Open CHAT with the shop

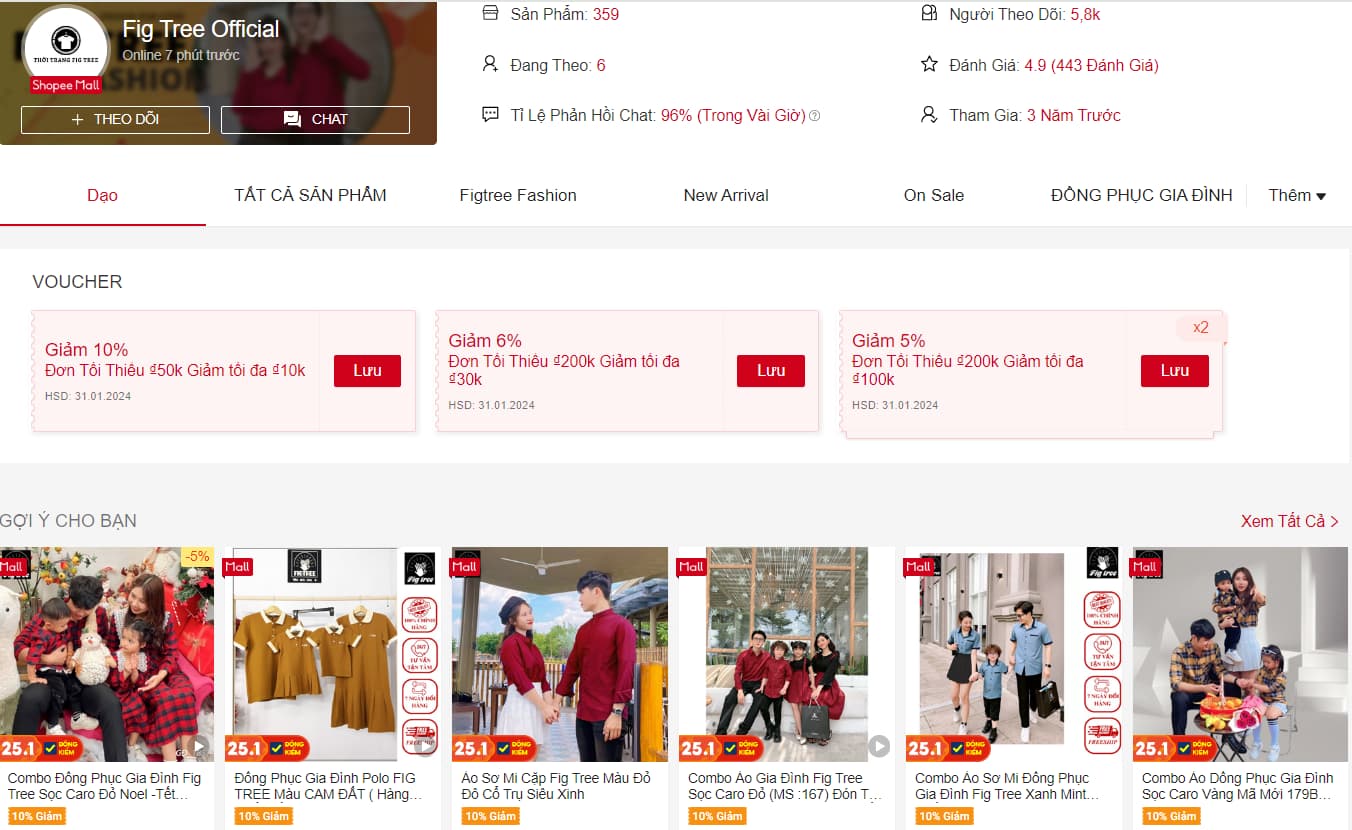(315, 119)
